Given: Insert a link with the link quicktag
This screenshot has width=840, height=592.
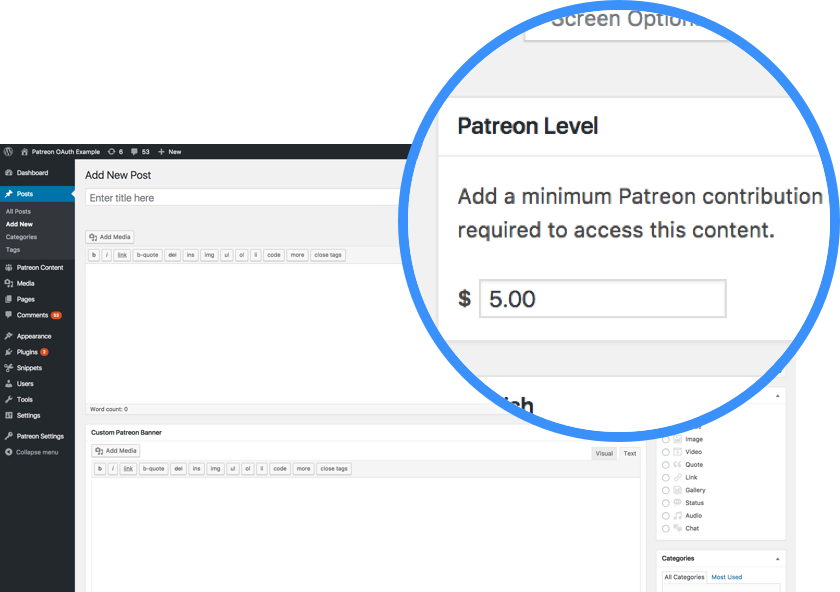Looking at the screenshot, I should tap(122, 255).
